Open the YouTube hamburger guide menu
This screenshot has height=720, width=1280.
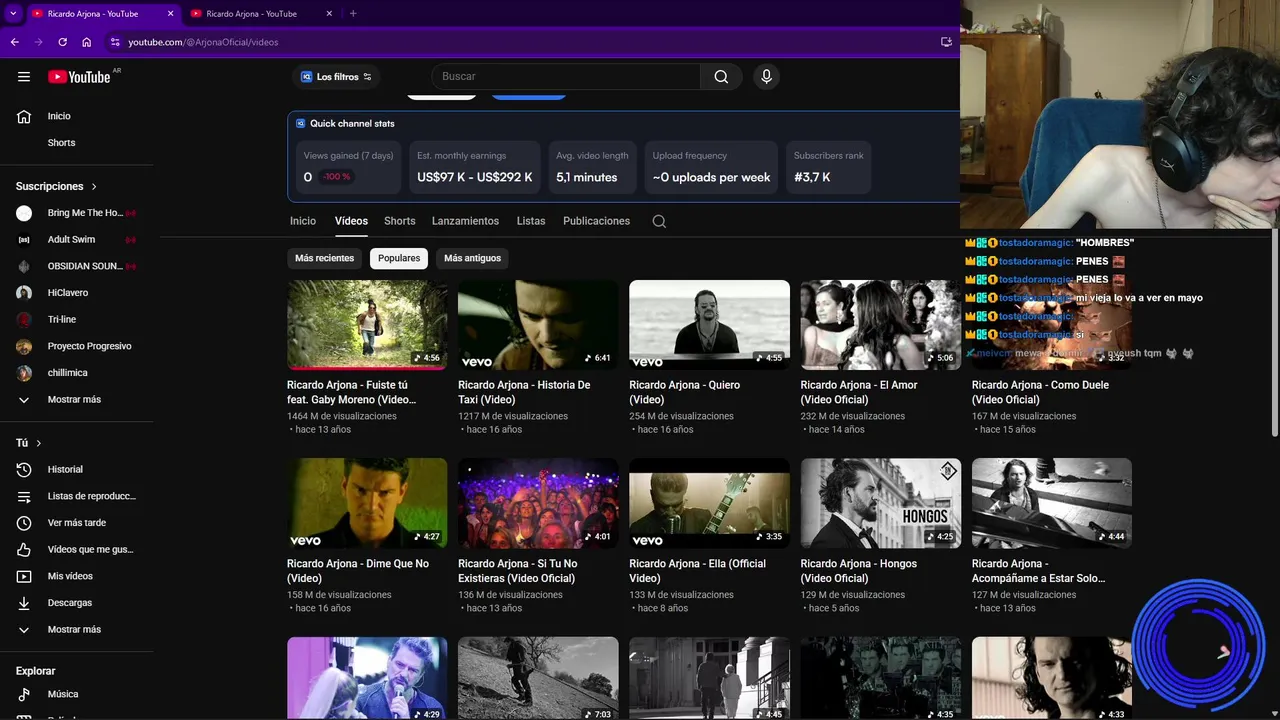coord(24,77)
